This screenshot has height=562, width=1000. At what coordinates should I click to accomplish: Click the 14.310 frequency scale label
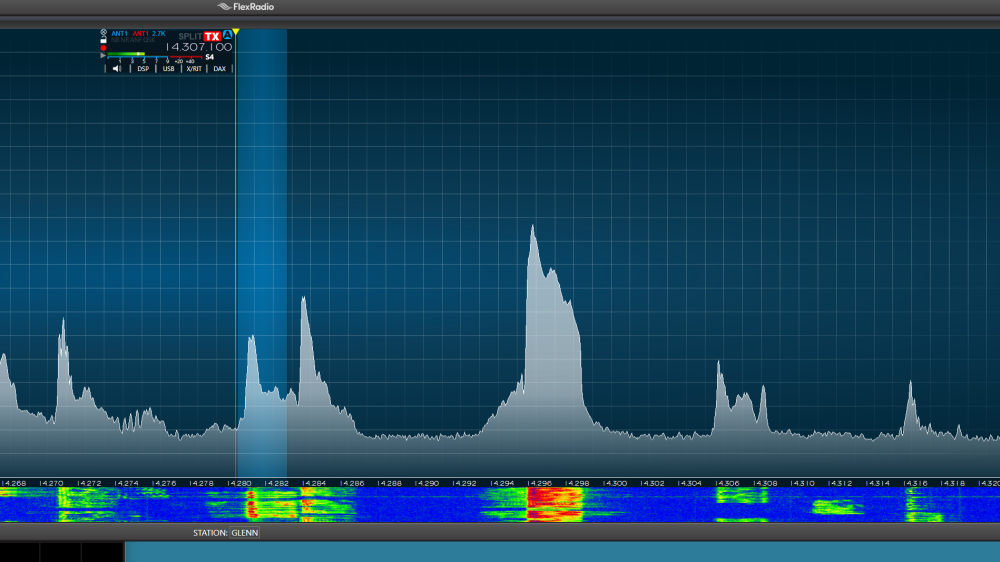802,484
